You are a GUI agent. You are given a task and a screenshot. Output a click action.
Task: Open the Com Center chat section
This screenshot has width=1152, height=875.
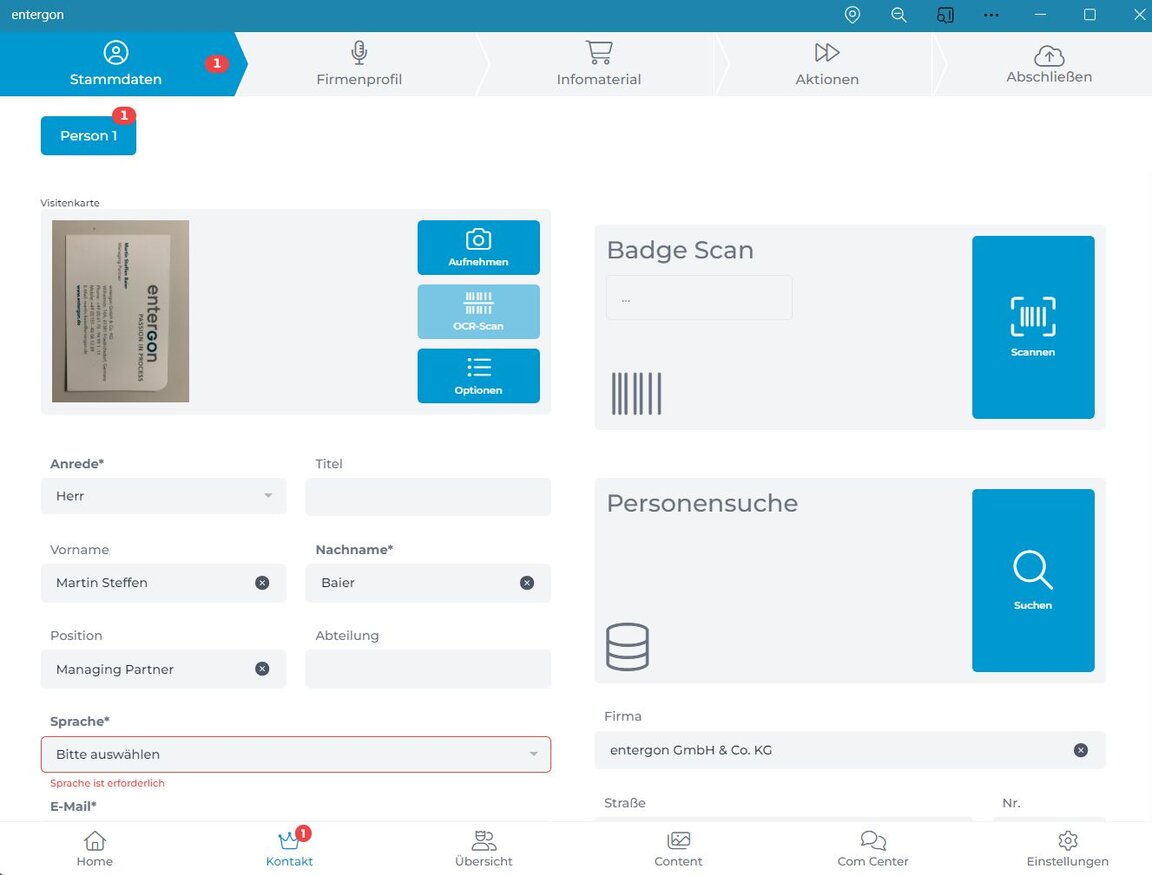tap(873, 849)
